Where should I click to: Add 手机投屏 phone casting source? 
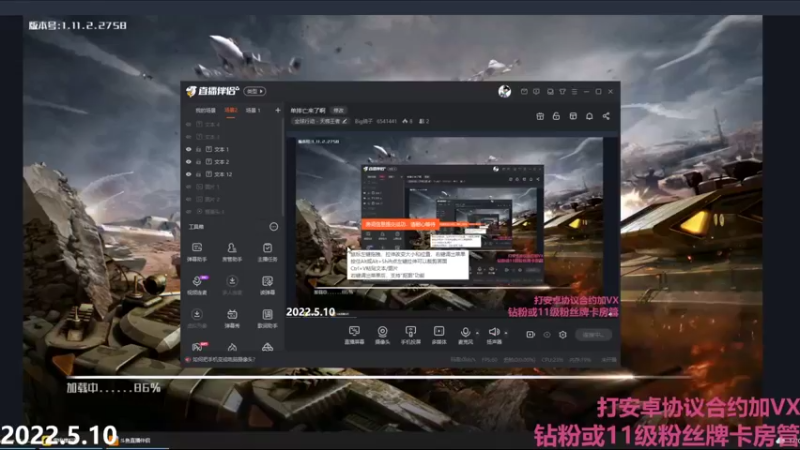point(410,335)
